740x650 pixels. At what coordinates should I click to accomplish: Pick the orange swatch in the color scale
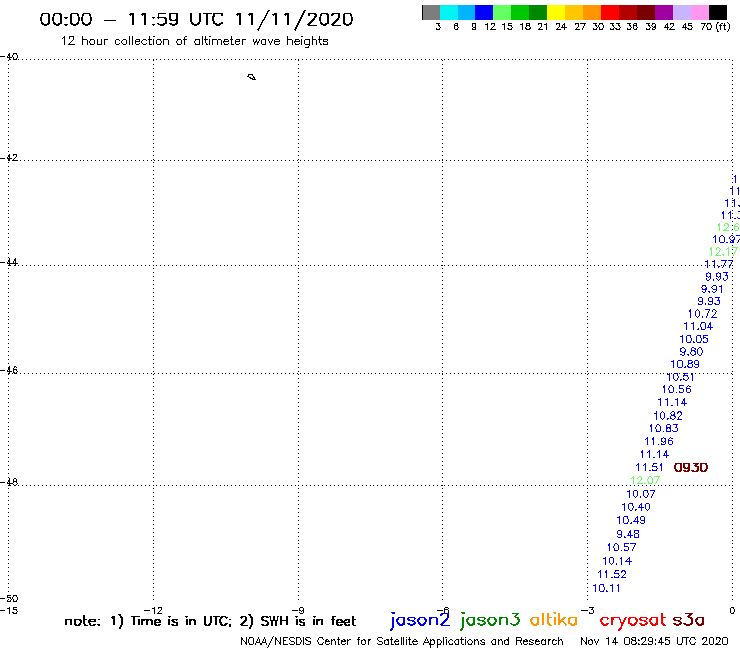pos(591,12)
